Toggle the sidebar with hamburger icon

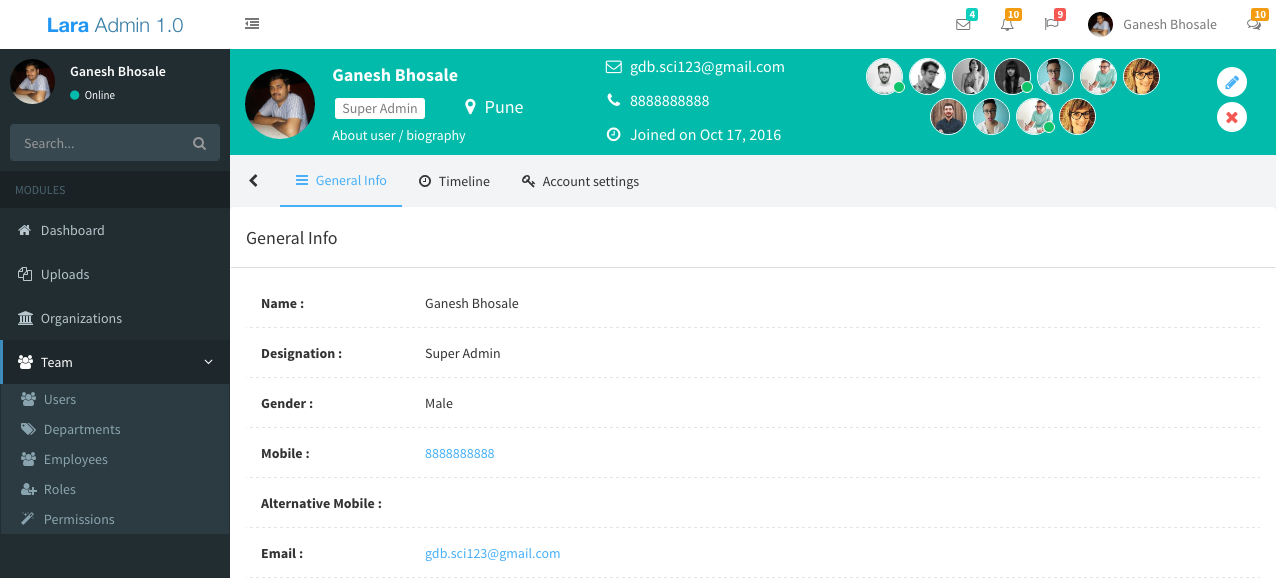coord(252,24)
